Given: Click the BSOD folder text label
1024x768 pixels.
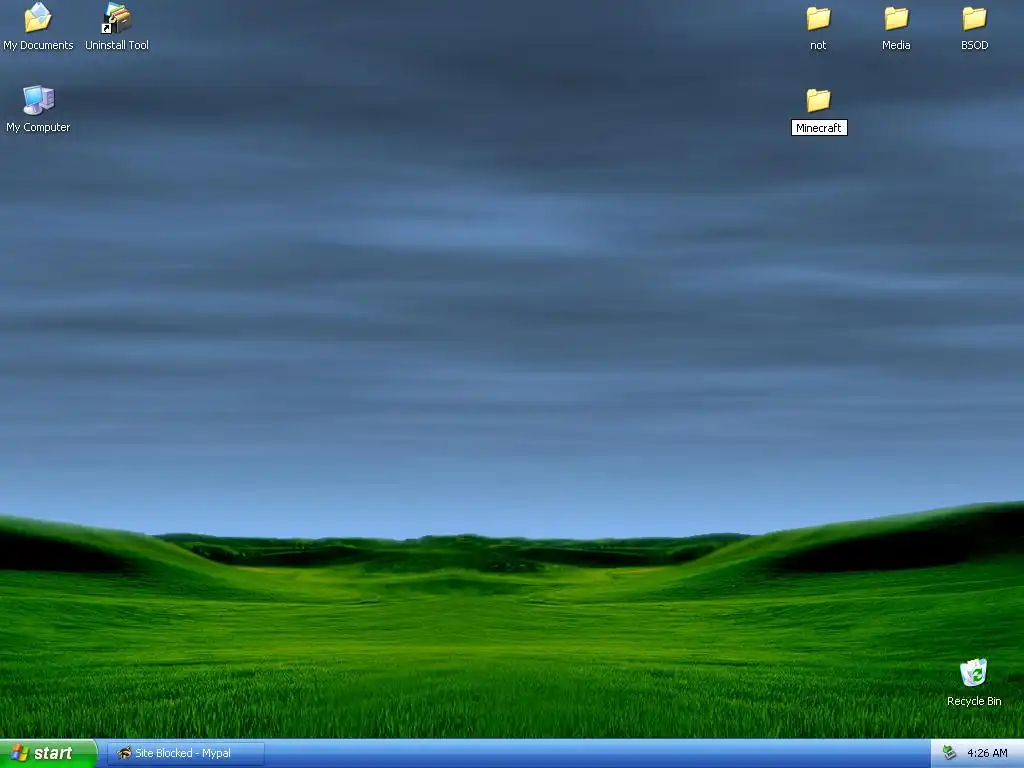Looking at the screenshot, I should (x=974, y=45).
